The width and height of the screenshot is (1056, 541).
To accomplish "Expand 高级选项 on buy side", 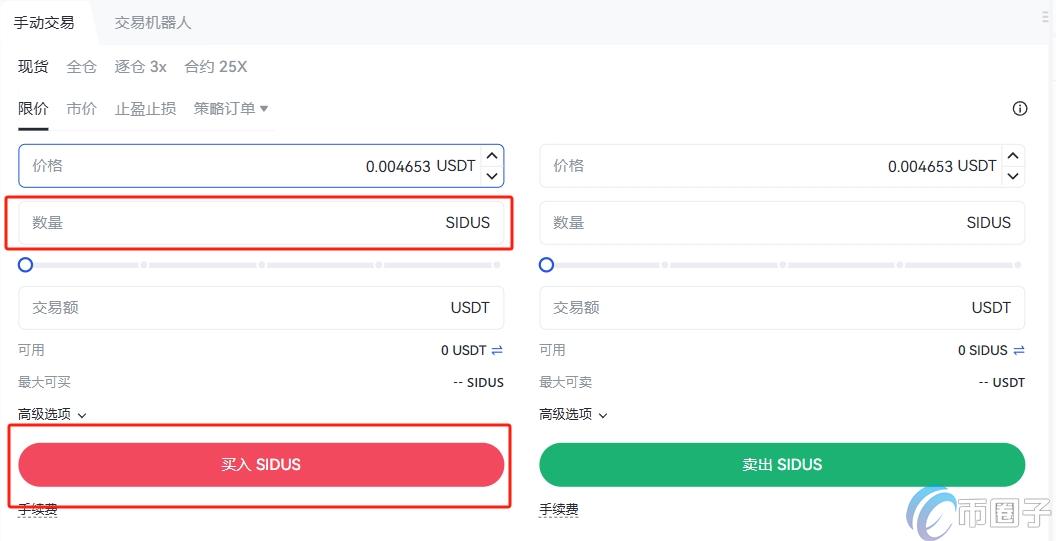I will [x=52, y=414].
